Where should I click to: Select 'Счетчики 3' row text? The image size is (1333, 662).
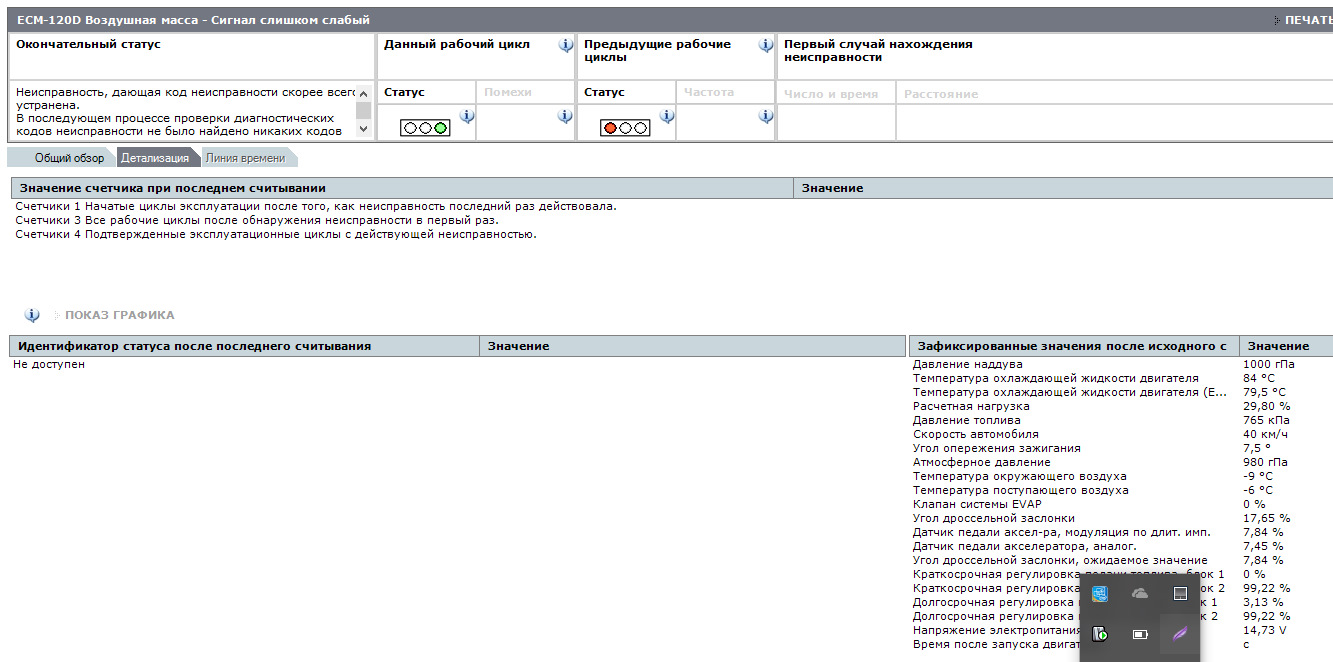pos(257,220)
